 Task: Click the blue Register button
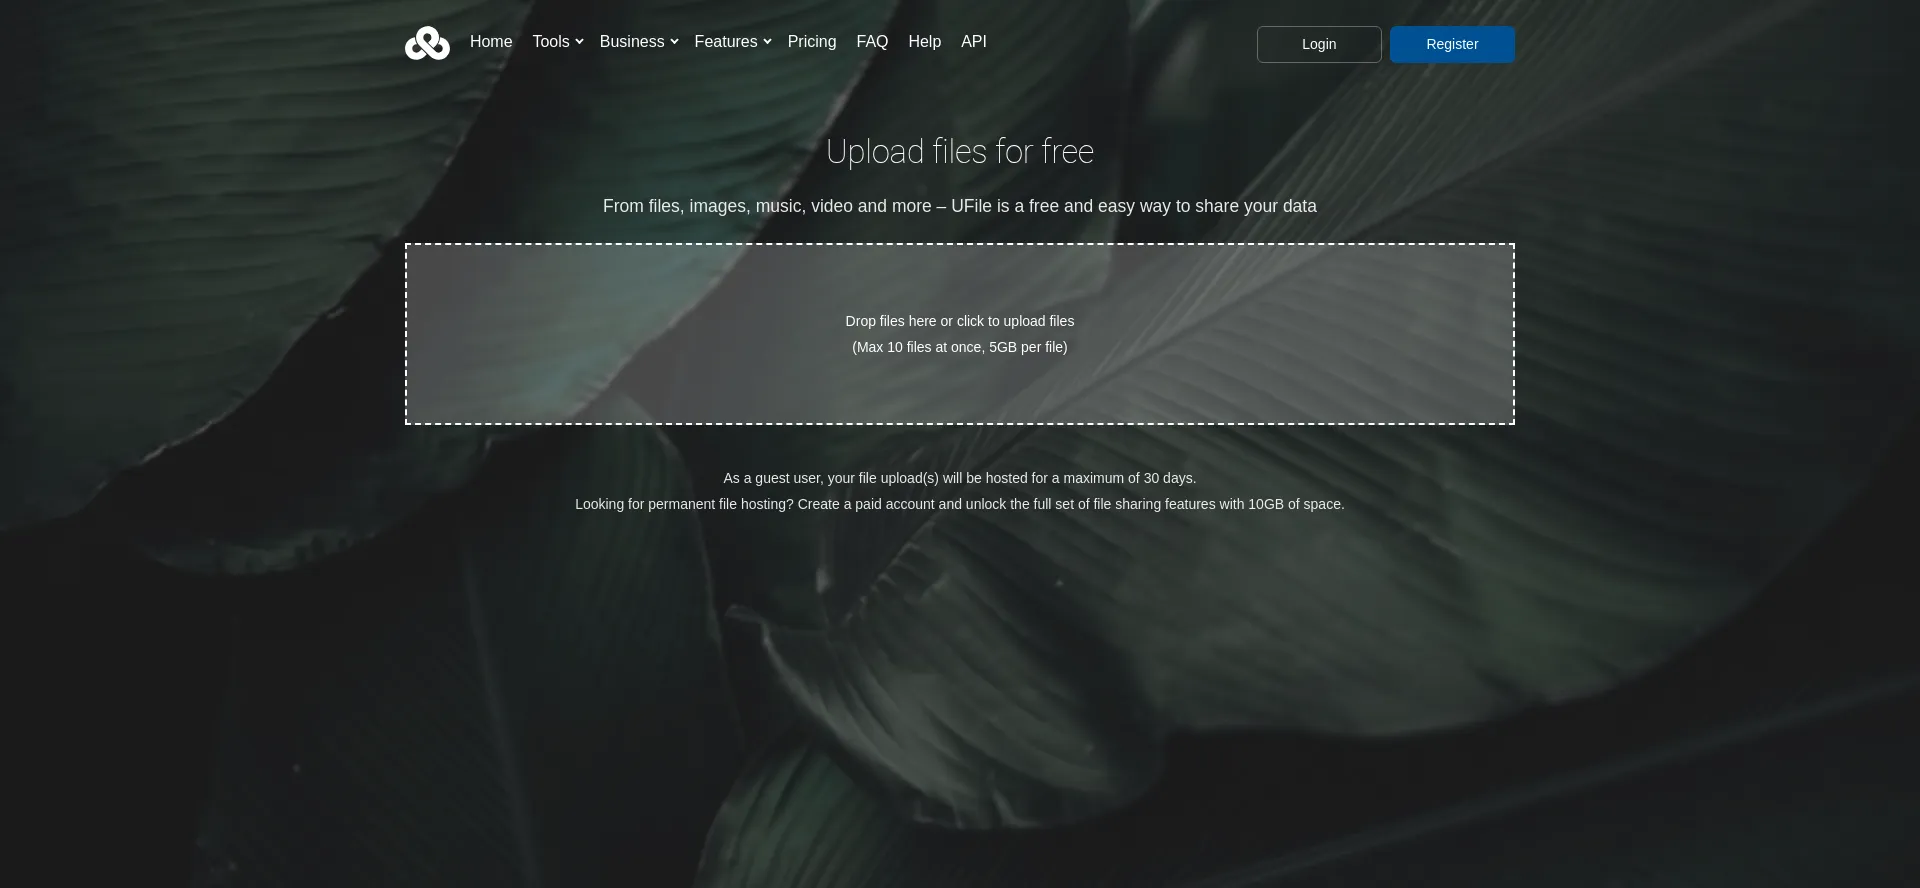[x=1452, y=44]
